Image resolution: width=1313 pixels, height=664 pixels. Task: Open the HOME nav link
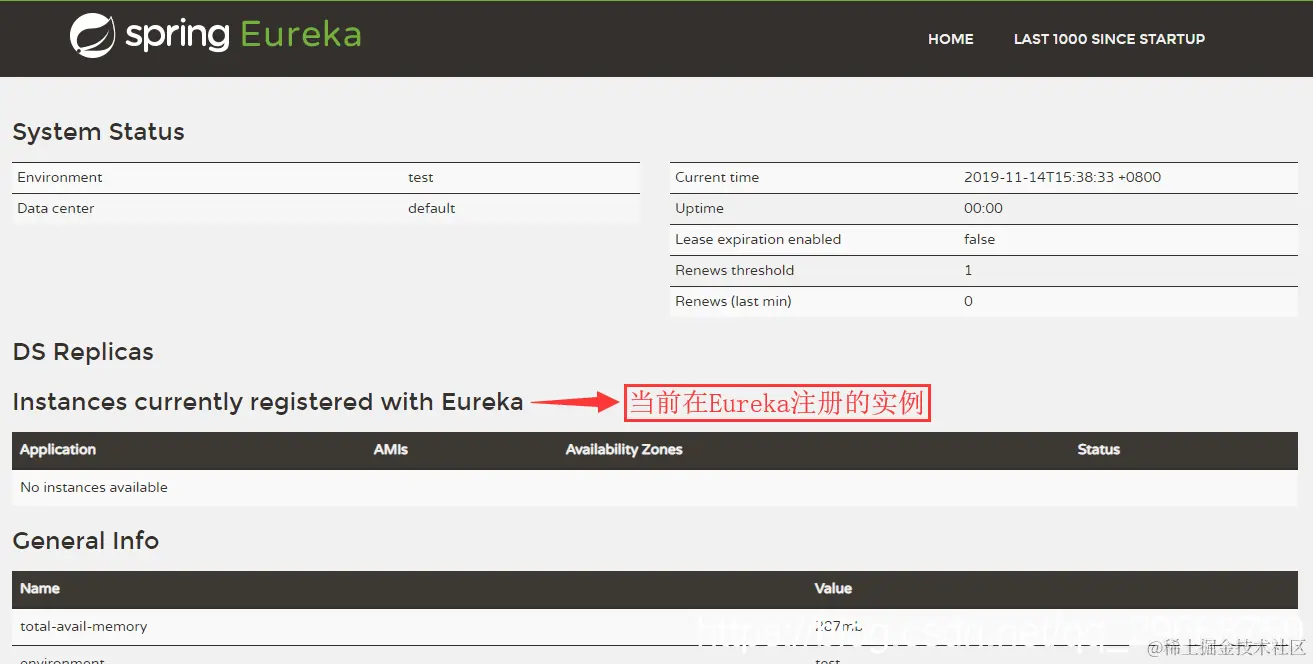(950, 39)
